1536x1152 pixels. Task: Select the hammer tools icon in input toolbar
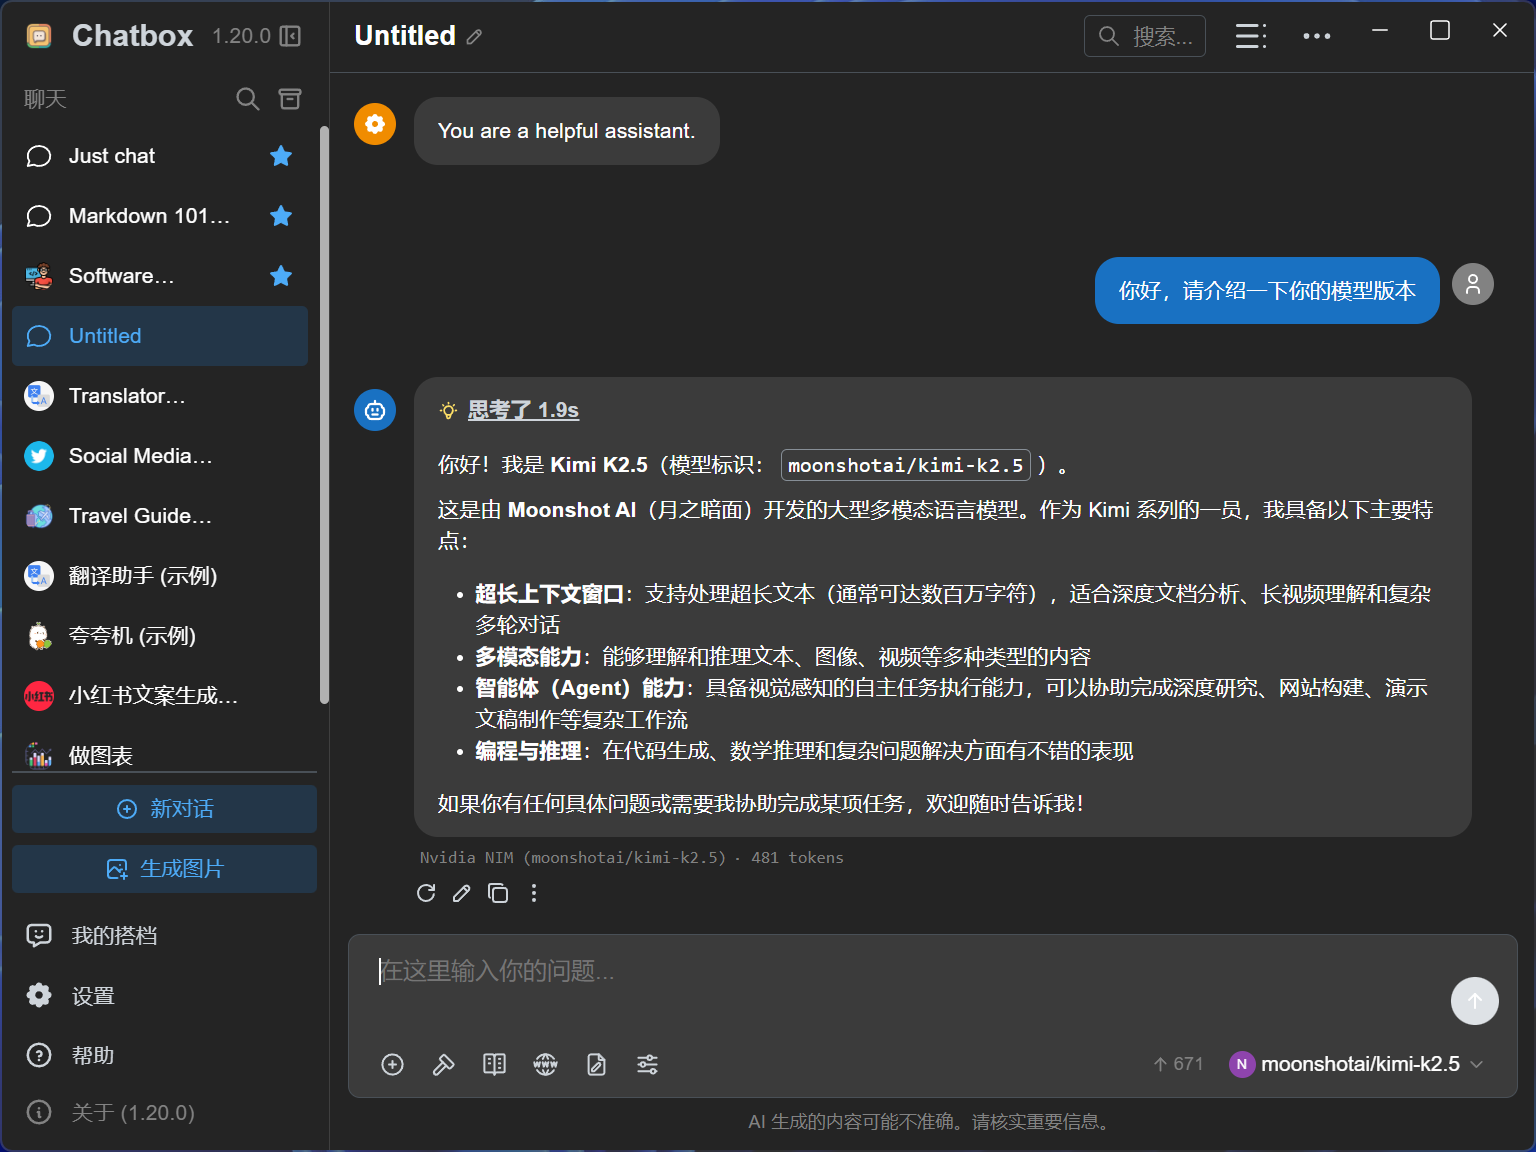[443, 1064]
